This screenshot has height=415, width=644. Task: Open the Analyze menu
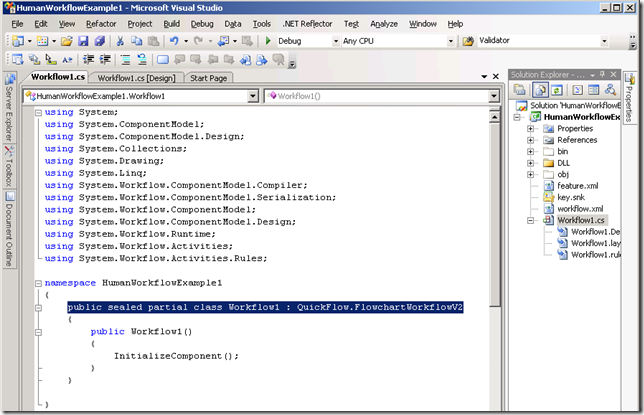[x=384, y=24]
